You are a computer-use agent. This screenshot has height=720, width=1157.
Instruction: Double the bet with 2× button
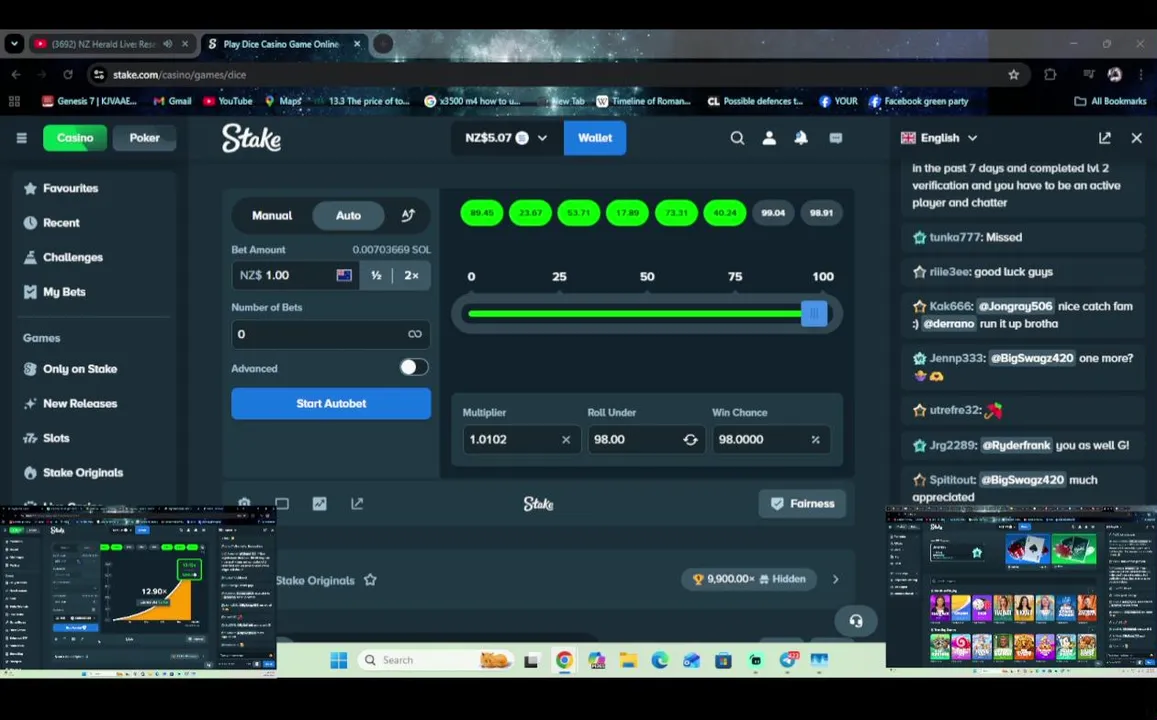pyautogui.click(x=411, y=275)
